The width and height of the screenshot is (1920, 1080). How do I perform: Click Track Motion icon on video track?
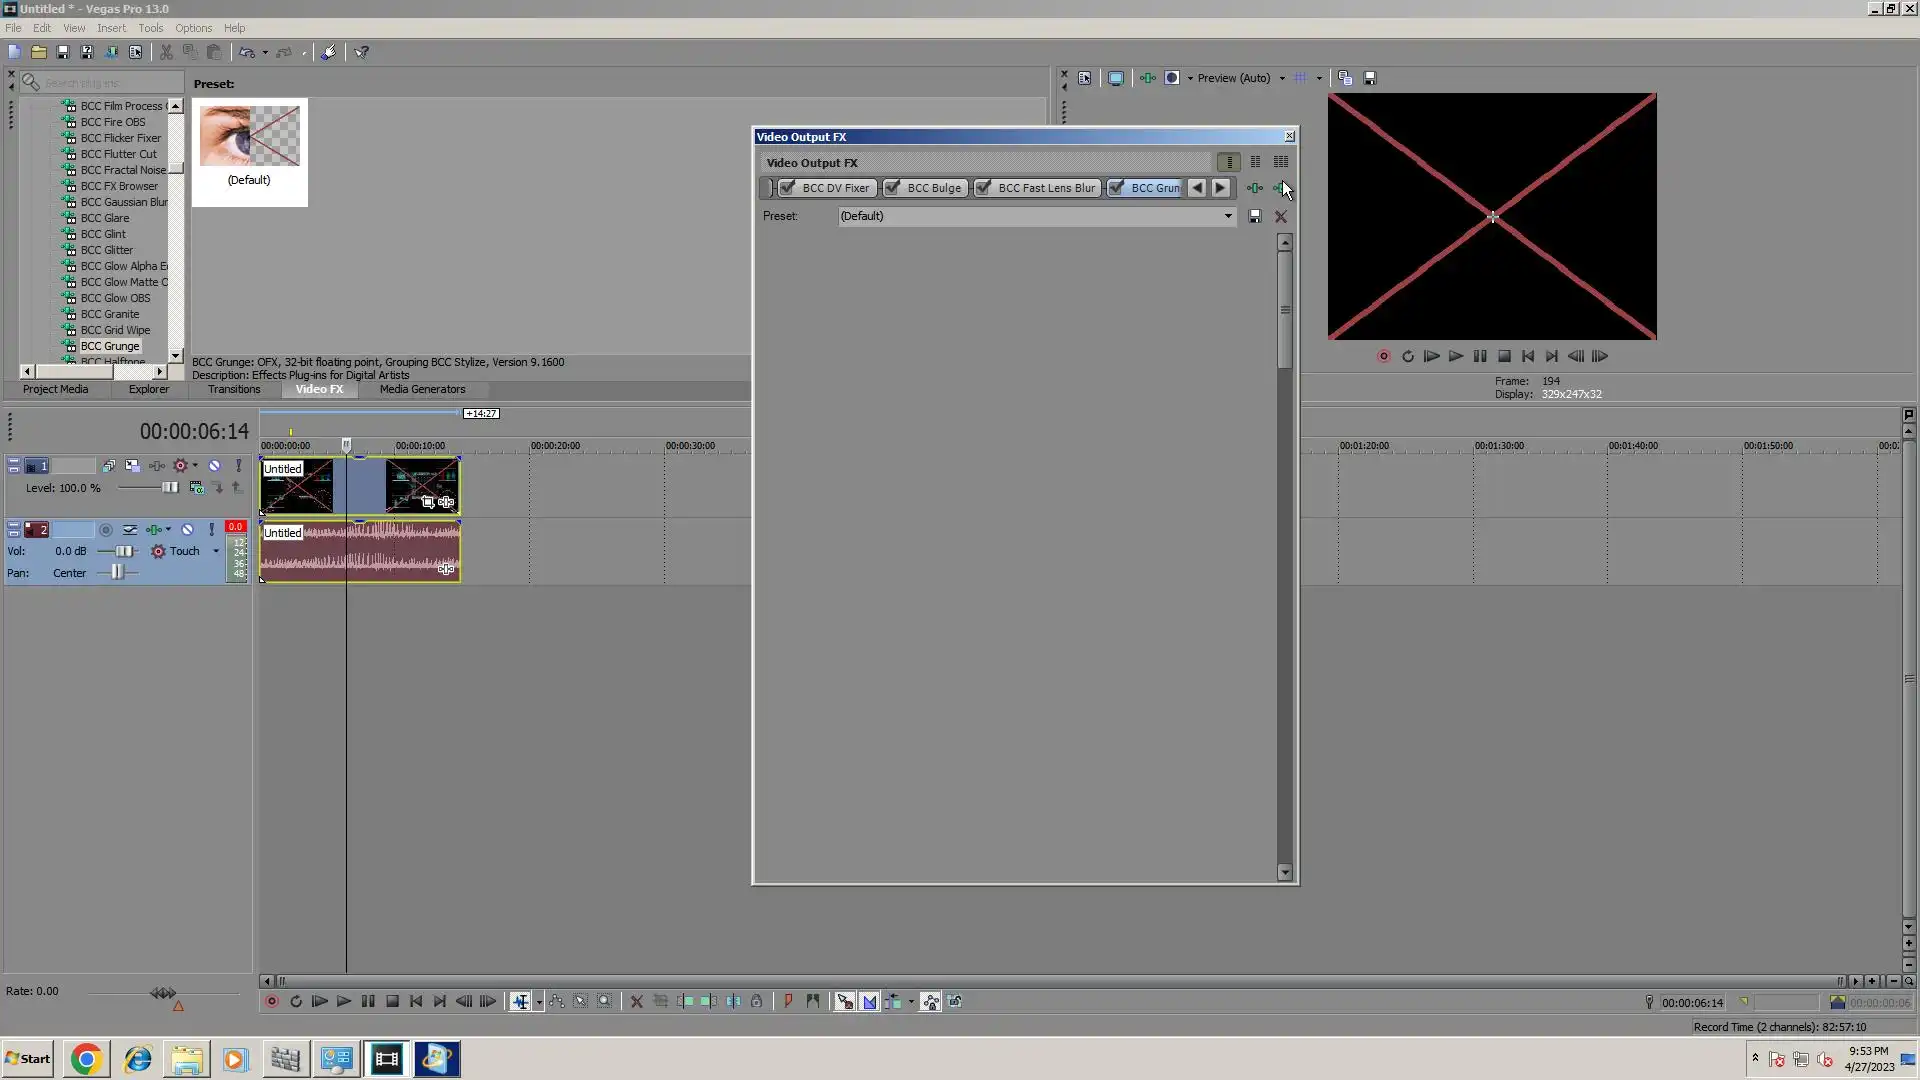132,466
